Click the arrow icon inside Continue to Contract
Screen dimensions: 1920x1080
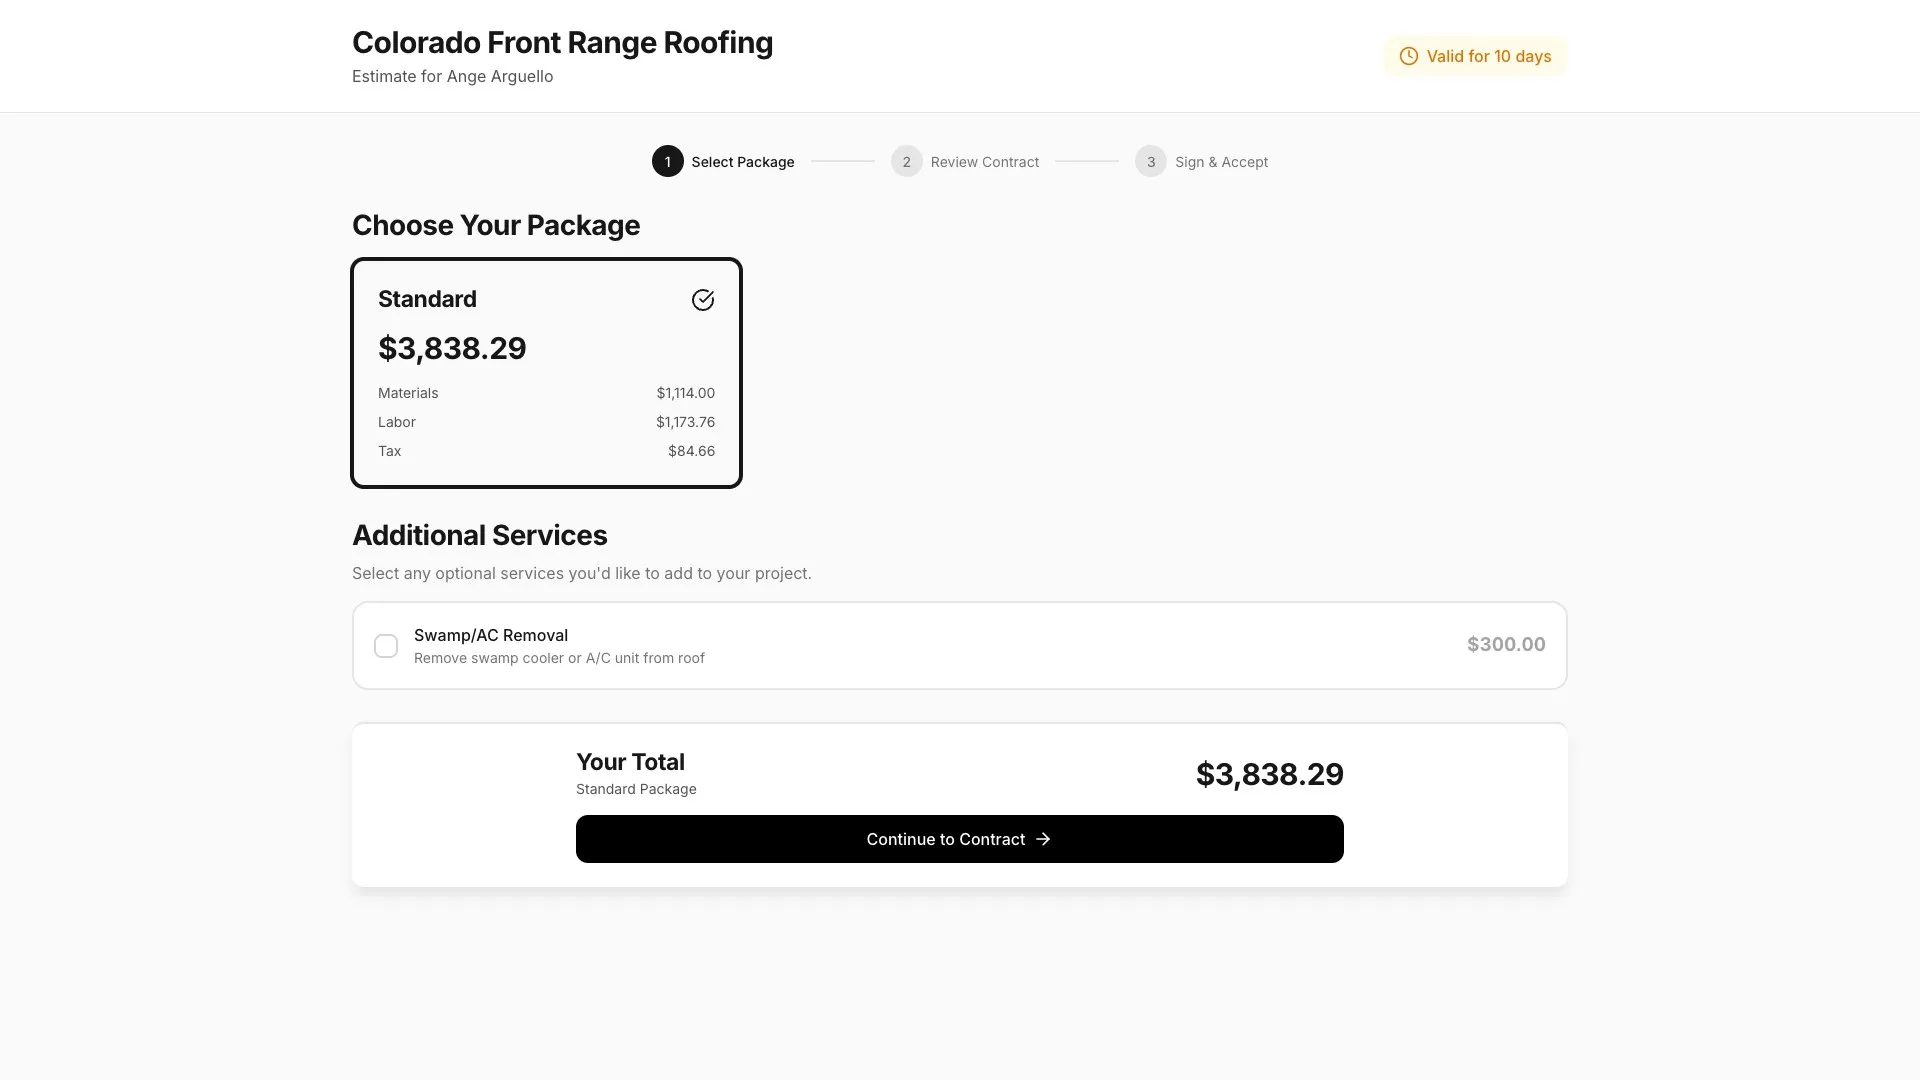[x=1044, y=839]
